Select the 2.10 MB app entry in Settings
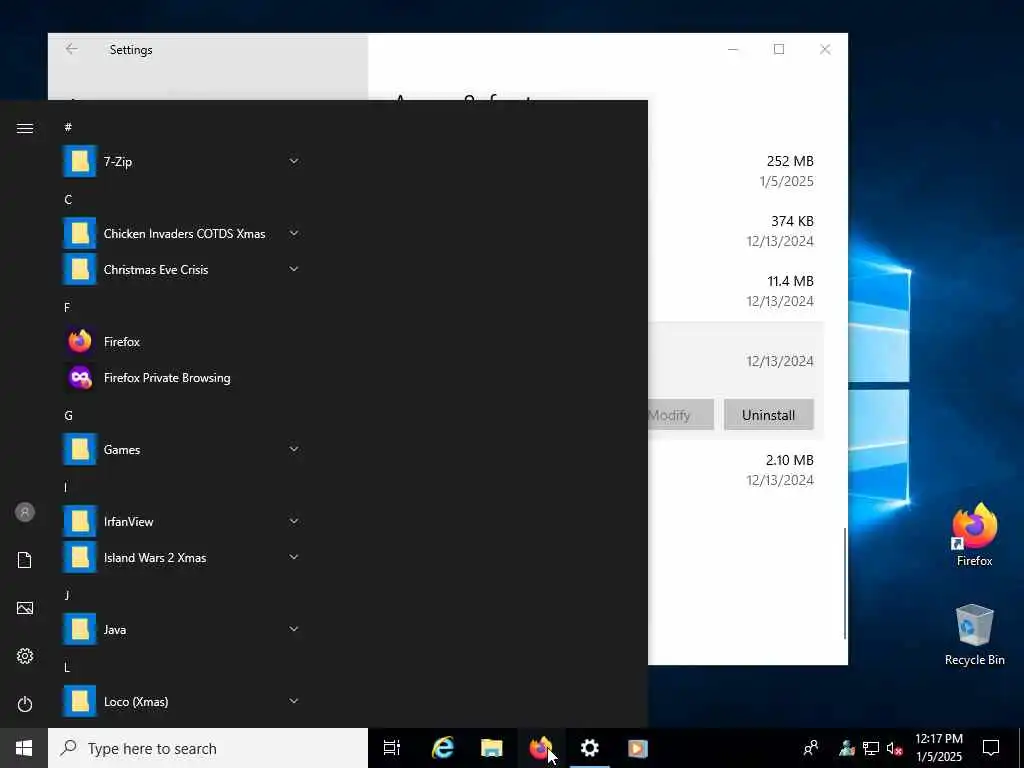 click(x=736, y=470)
